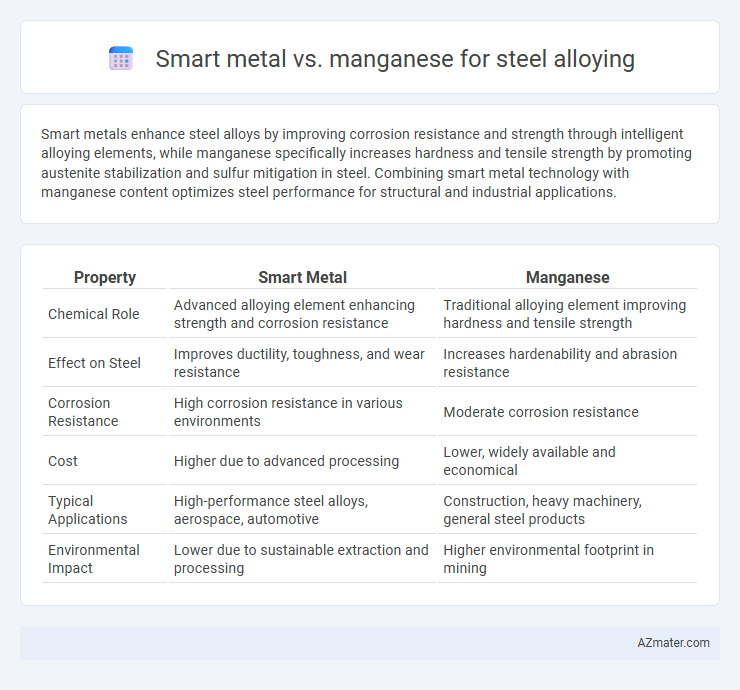Select cell 'Increases hardenability and abrasion resistance'
This screenshot has height=690, width=740.
[567, 363]
